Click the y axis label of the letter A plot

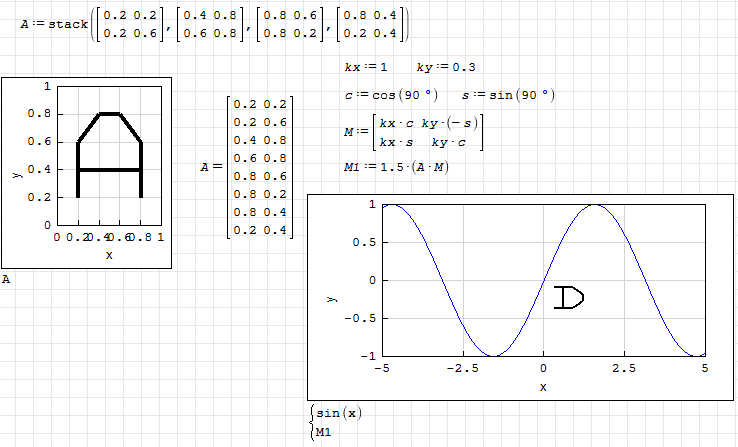coord(17,172)
